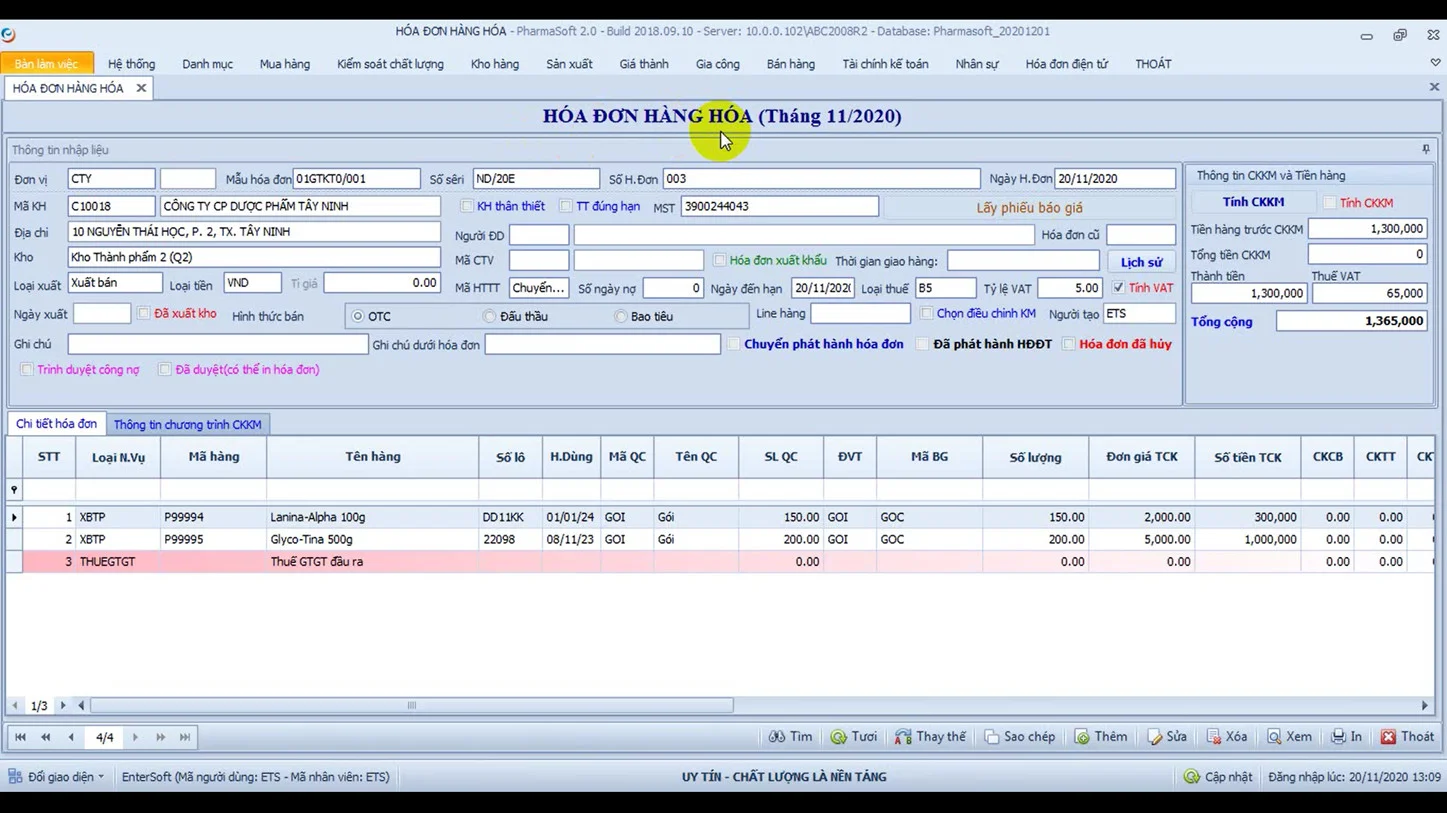Viewport: 1447px width, 813px height.
Task: Click the Cập nhật update icon
Action: pyautogui.click(x=1191, y=777)
